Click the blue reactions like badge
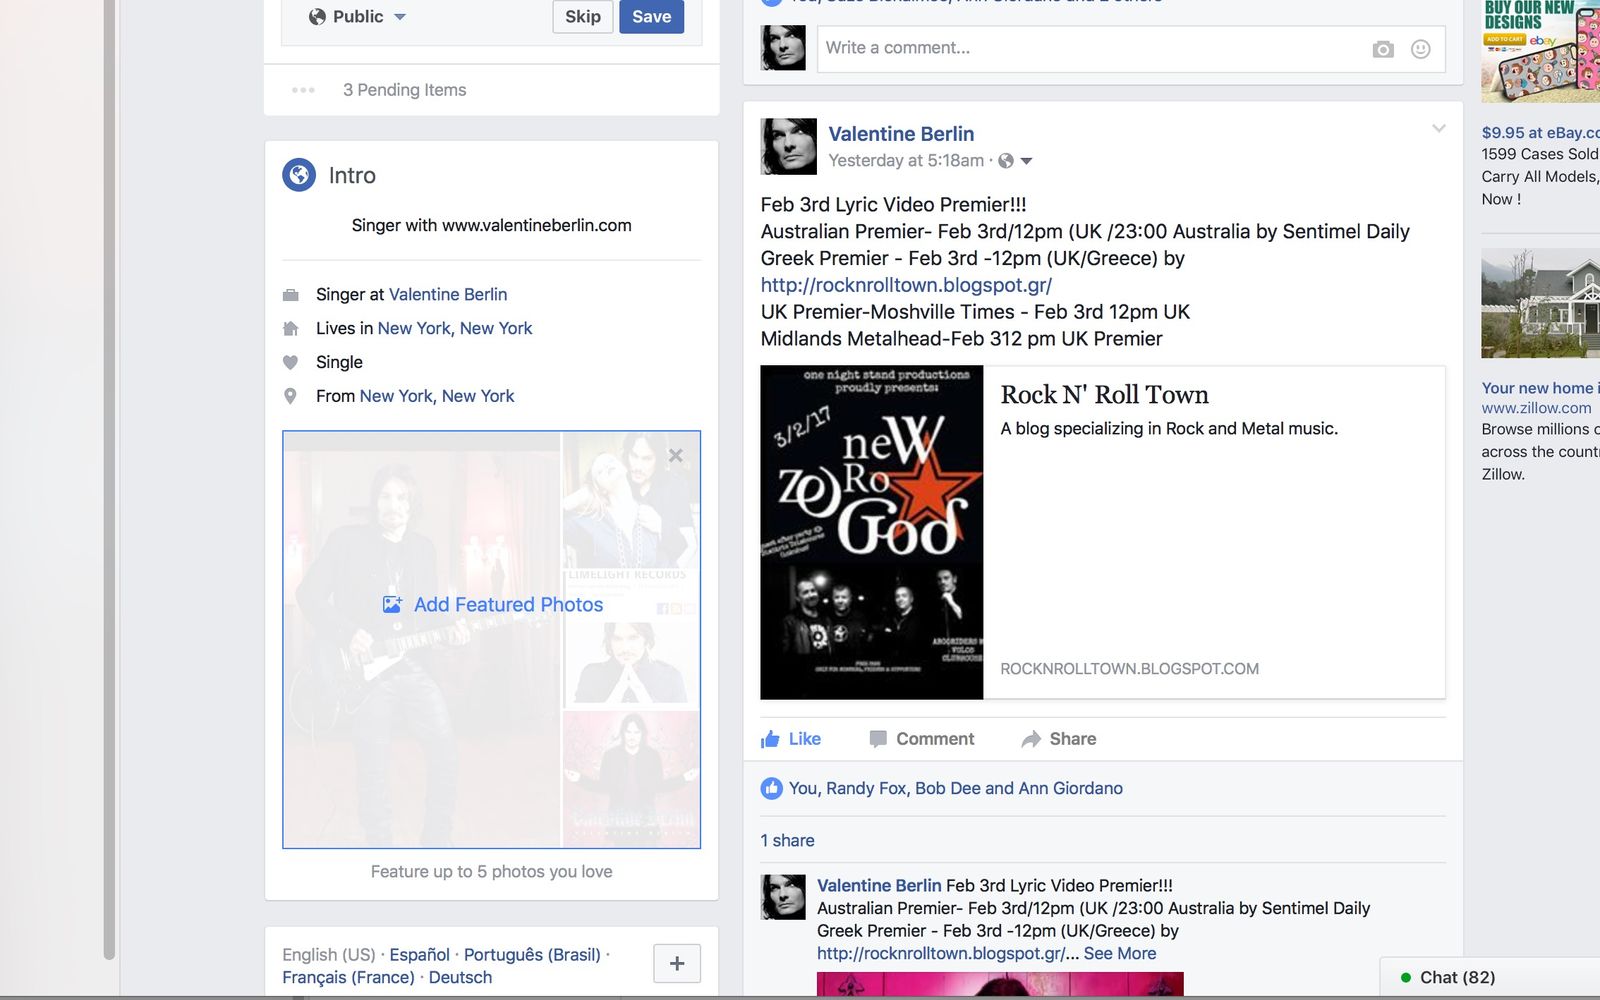 coord(771,788)
